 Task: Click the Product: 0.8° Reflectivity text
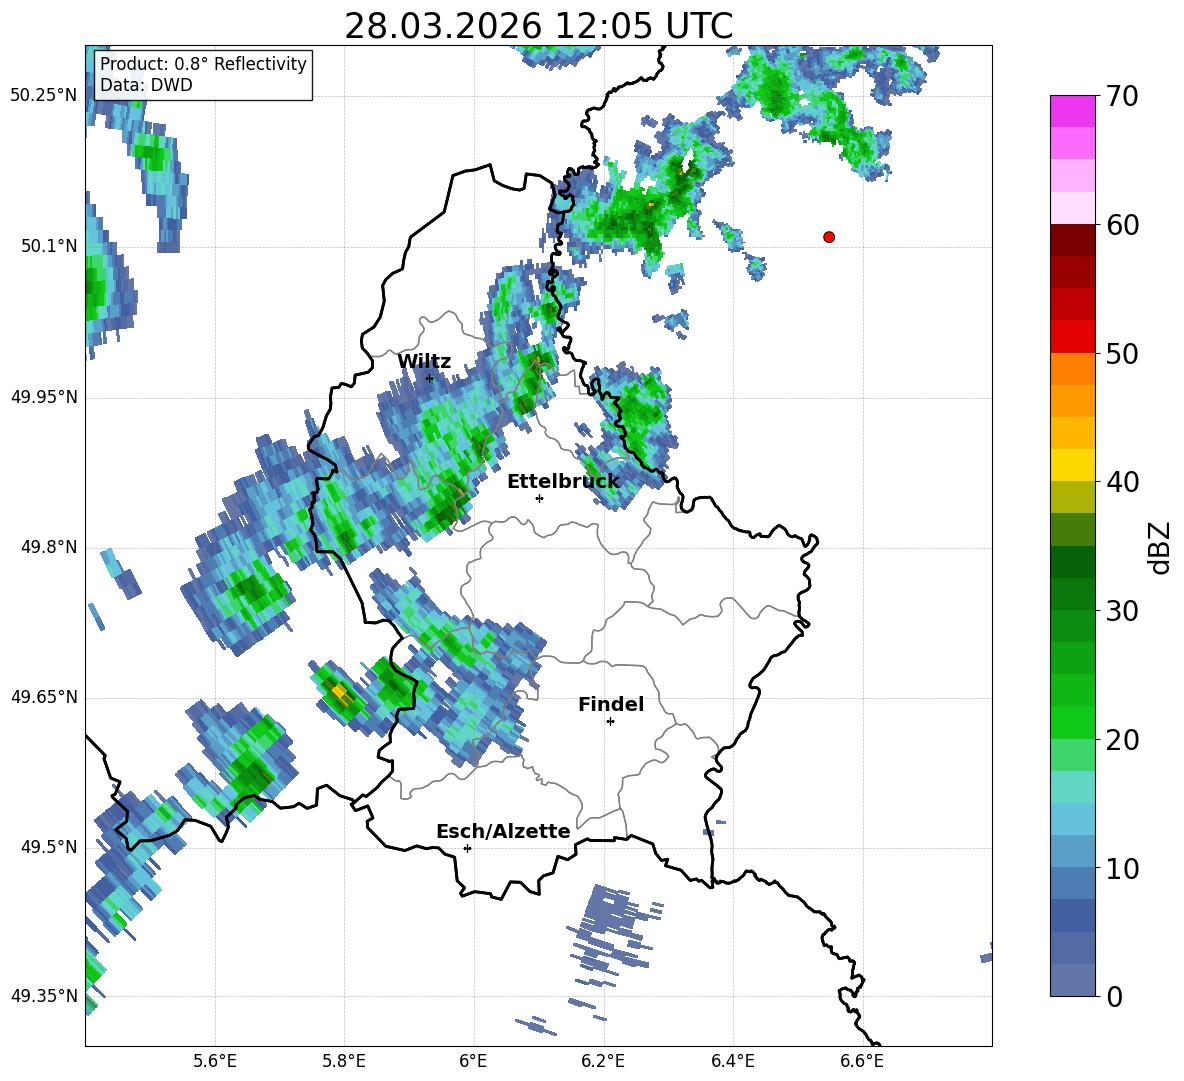click(x=203, y=63)
